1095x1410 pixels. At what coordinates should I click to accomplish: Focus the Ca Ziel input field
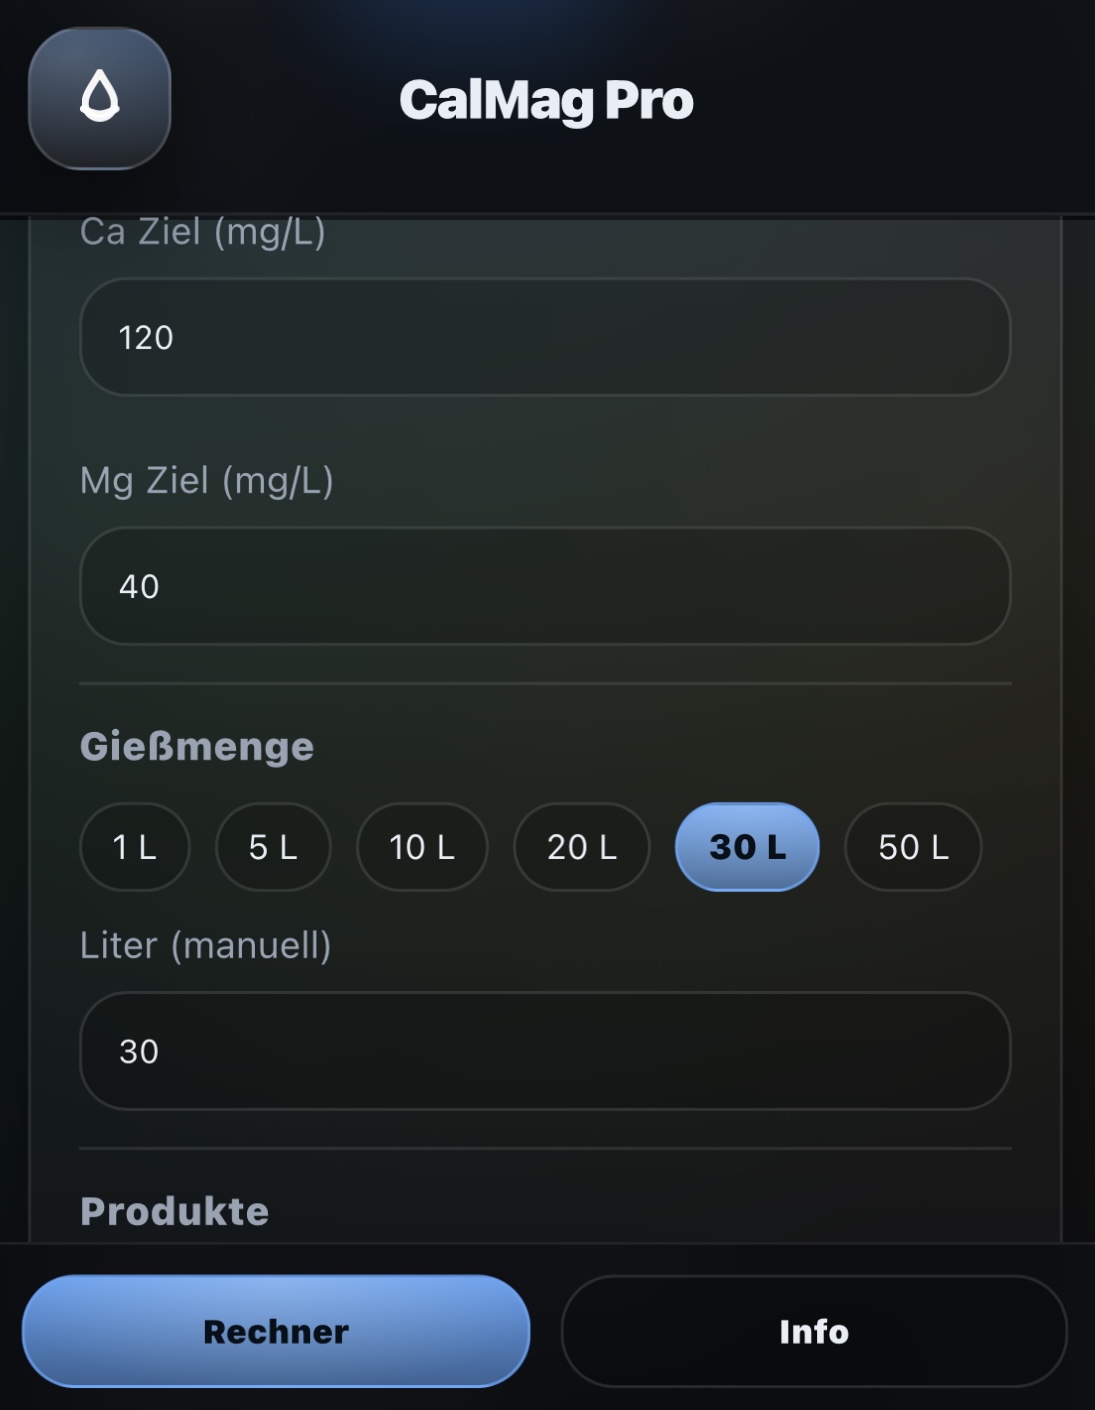(x=545, y=337)
